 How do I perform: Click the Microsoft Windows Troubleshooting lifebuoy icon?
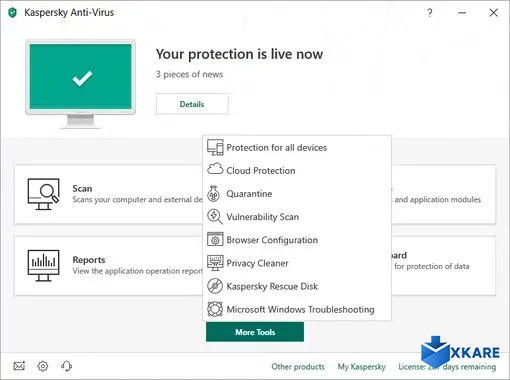pyautogui.click(x=215, y=309)
